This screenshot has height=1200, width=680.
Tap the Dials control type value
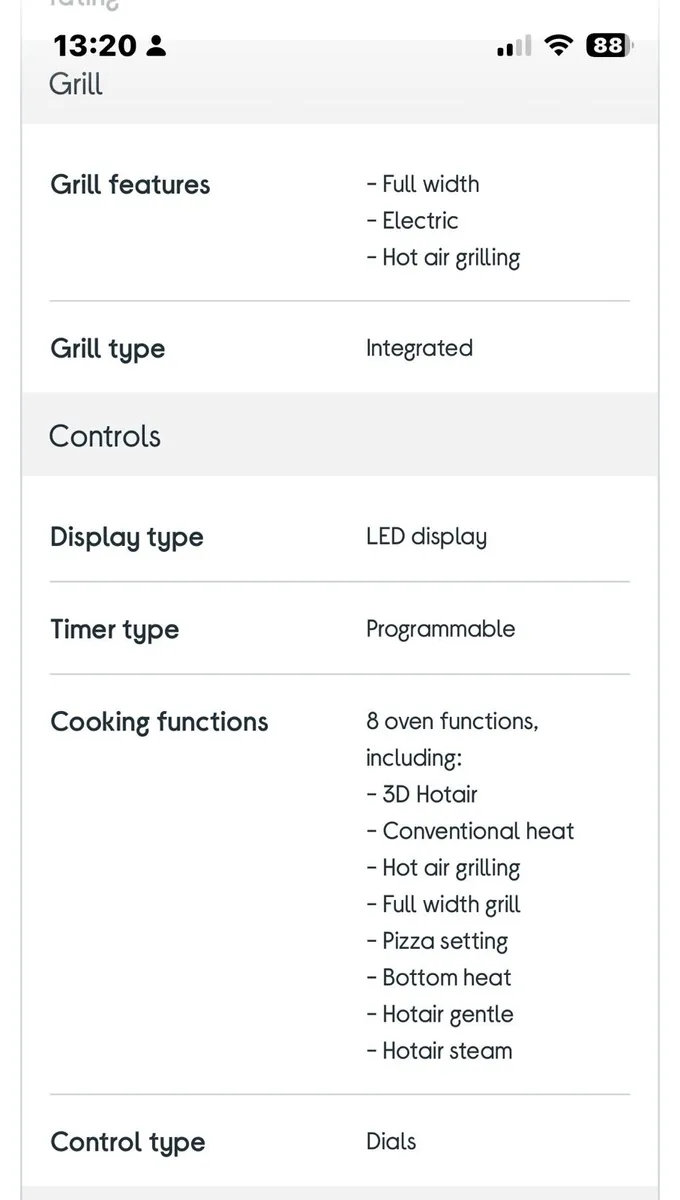[x=390, y=1141]
